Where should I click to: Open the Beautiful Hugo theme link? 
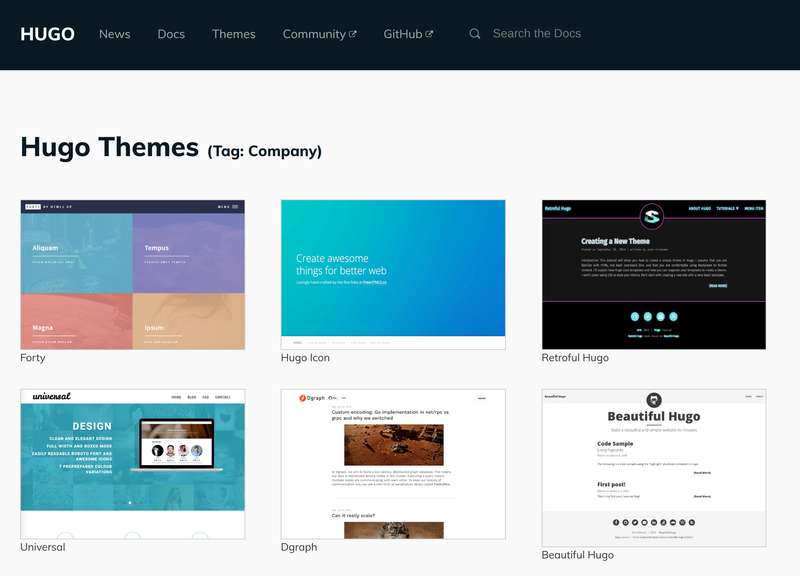(x=578, y=555)
